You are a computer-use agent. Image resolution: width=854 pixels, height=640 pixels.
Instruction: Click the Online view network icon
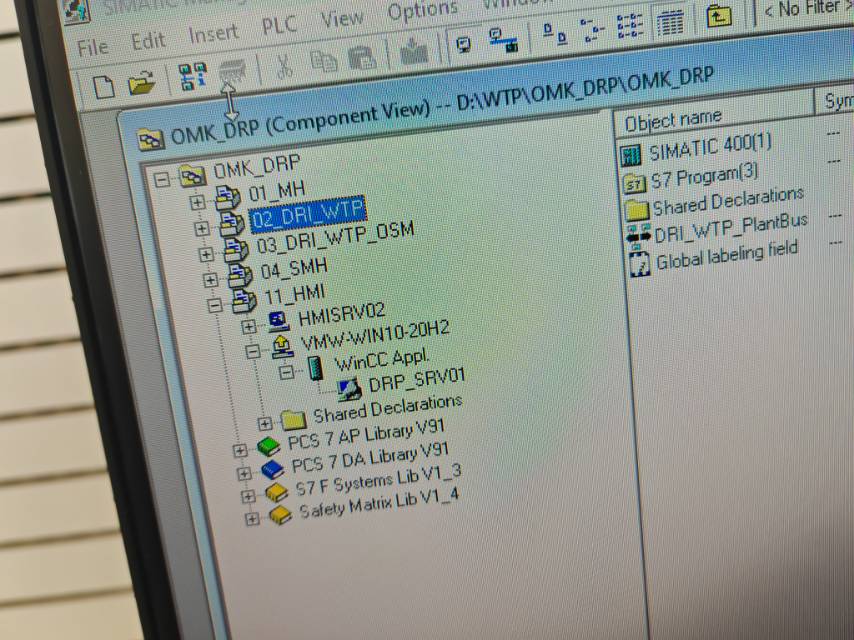(x=504, y=40)
